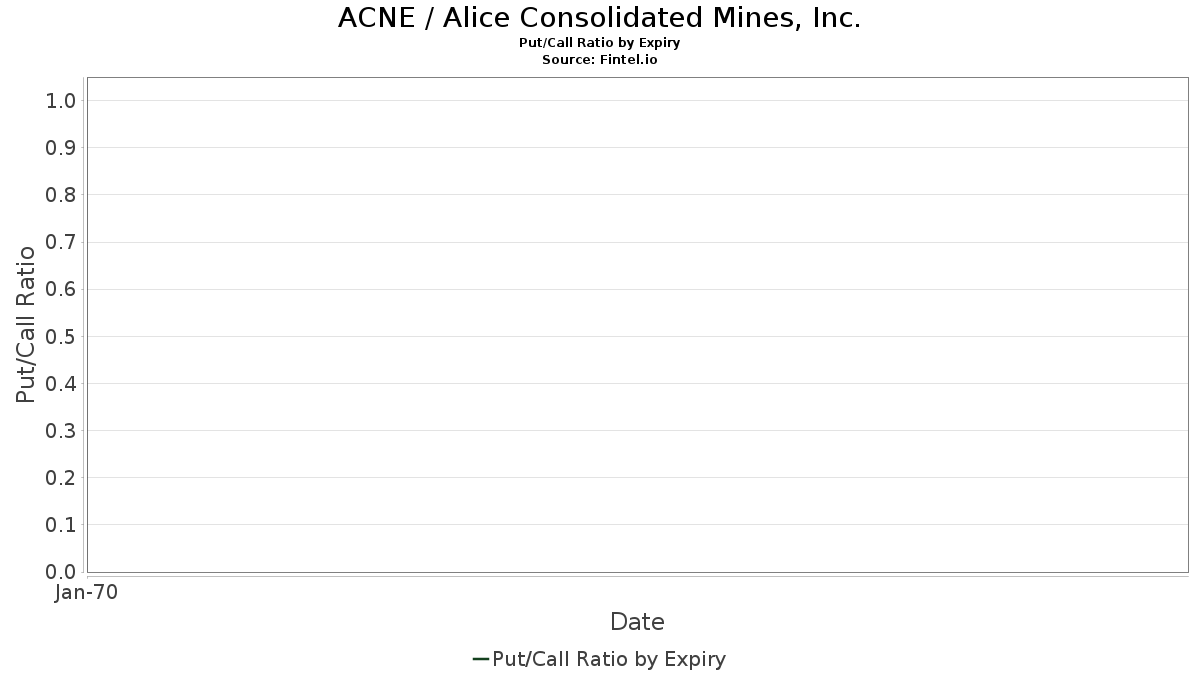Select the 0.8 y-axis tick label
Viewport: 1200px width, 675px height.
pyautogui.click(x=61, y=195)
